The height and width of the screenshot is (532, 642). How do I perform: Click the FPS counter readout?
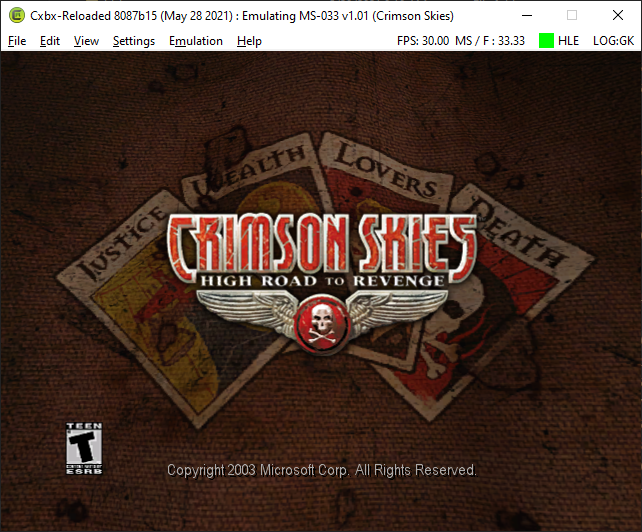click(x=423, y=41)
